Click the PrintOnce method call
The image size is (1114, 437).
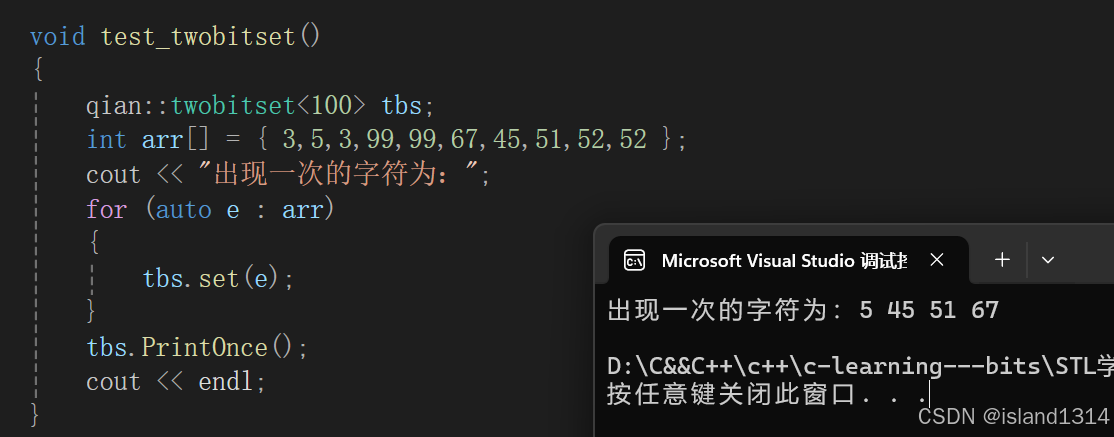click(x=204, y=348)
